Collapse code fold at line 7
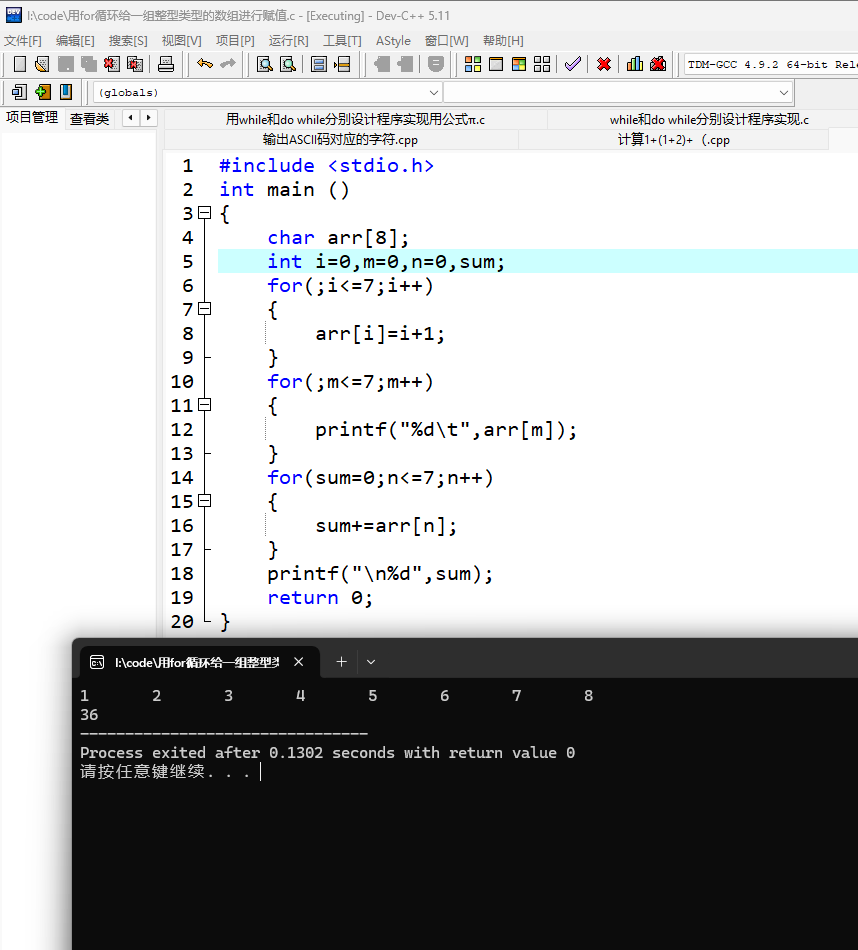This screenshot has width=858, height=950. pyautogui.click(x=205, y=308)
